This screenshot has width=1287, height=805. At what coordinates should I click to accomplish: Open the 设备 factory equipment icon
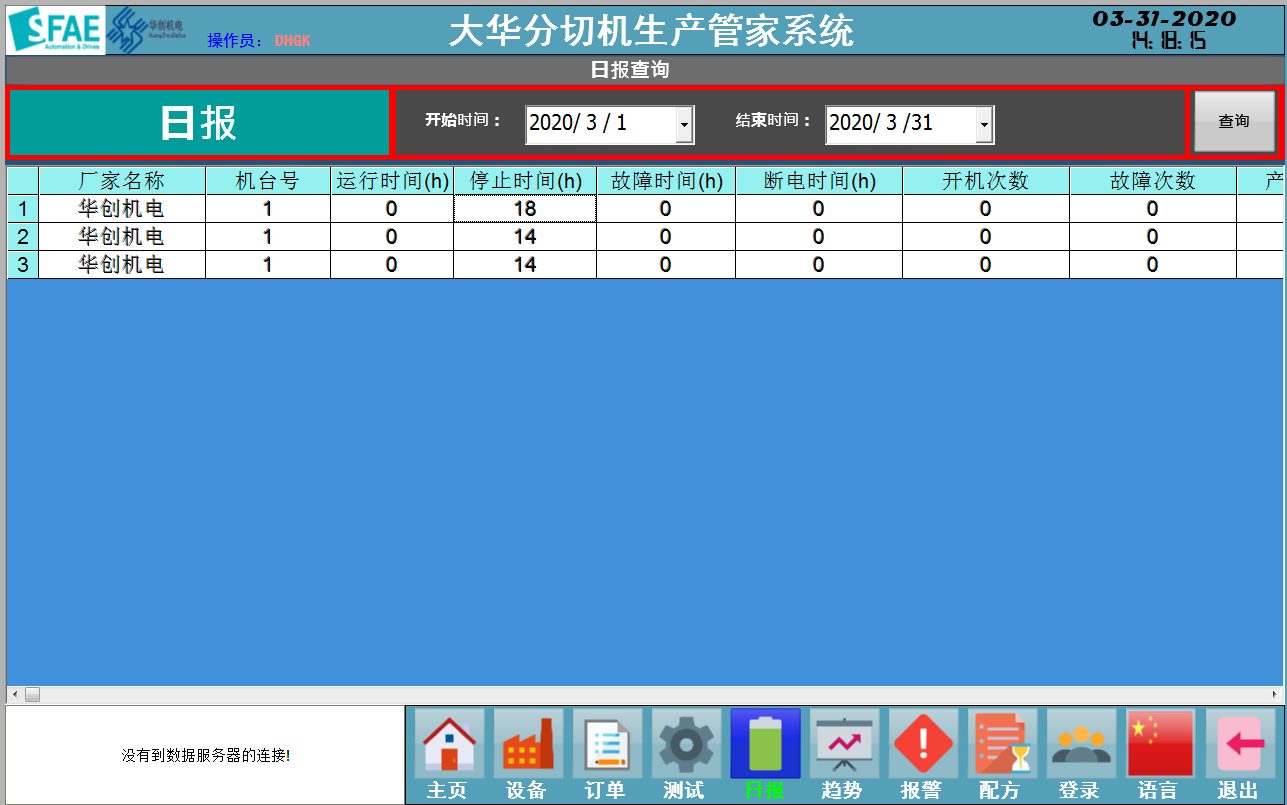pos(528,744)
